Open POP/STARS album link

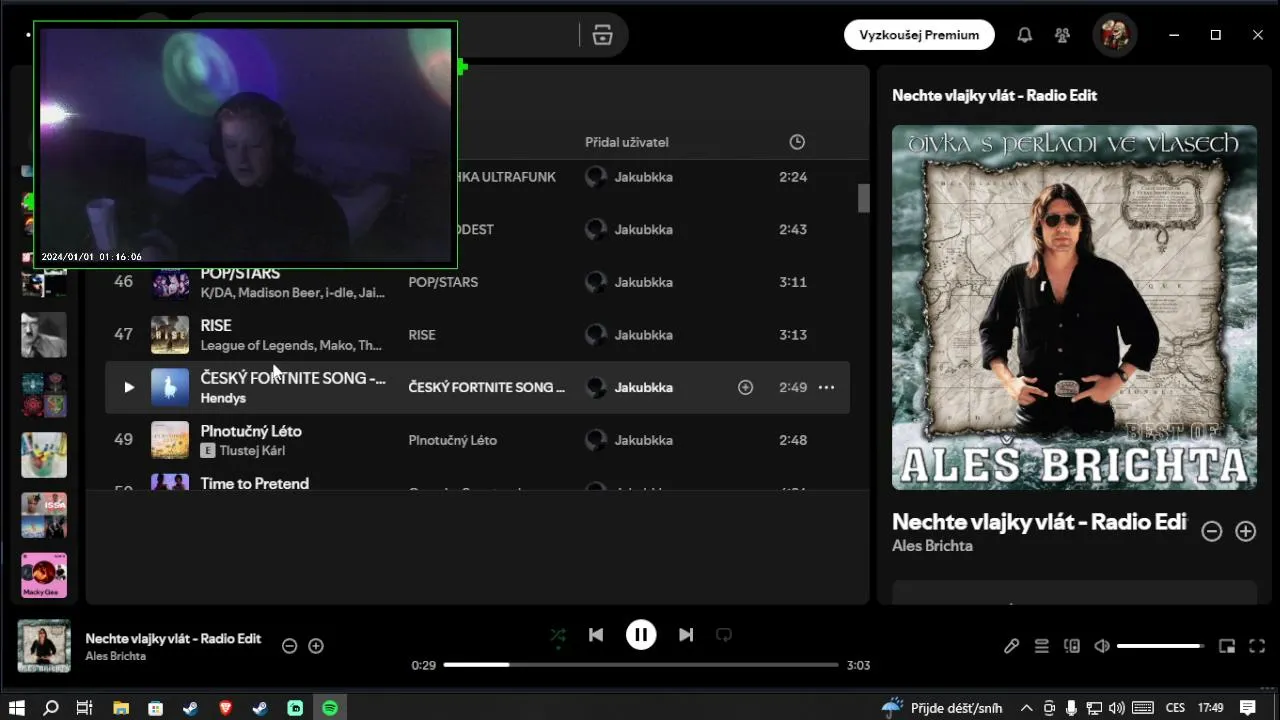click(x=443, y=282)
